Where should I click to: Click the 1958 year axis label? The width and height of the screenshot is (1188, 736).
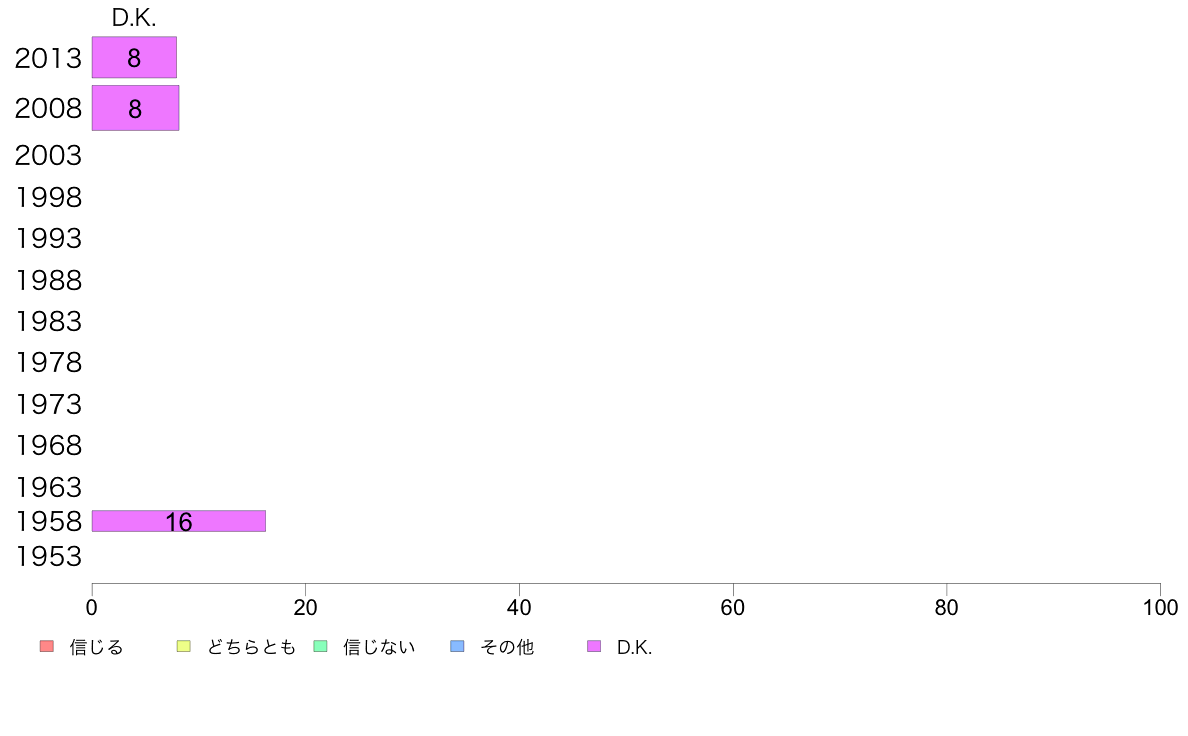coord(48,521)
